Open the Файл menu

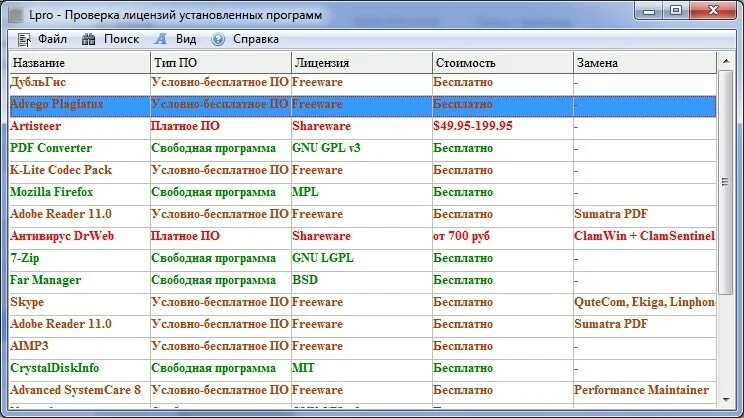tap(52, 39)
